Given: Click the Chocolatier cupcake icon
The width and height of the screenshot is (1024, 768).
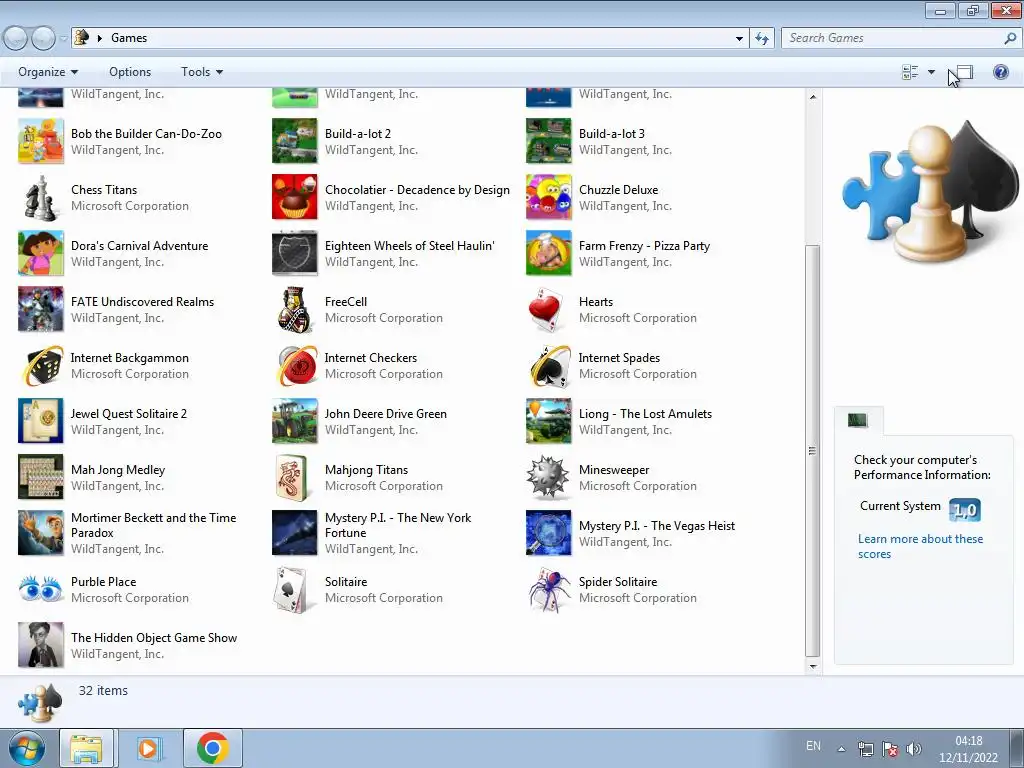Looking at the screenshot, I should [295, 198].
